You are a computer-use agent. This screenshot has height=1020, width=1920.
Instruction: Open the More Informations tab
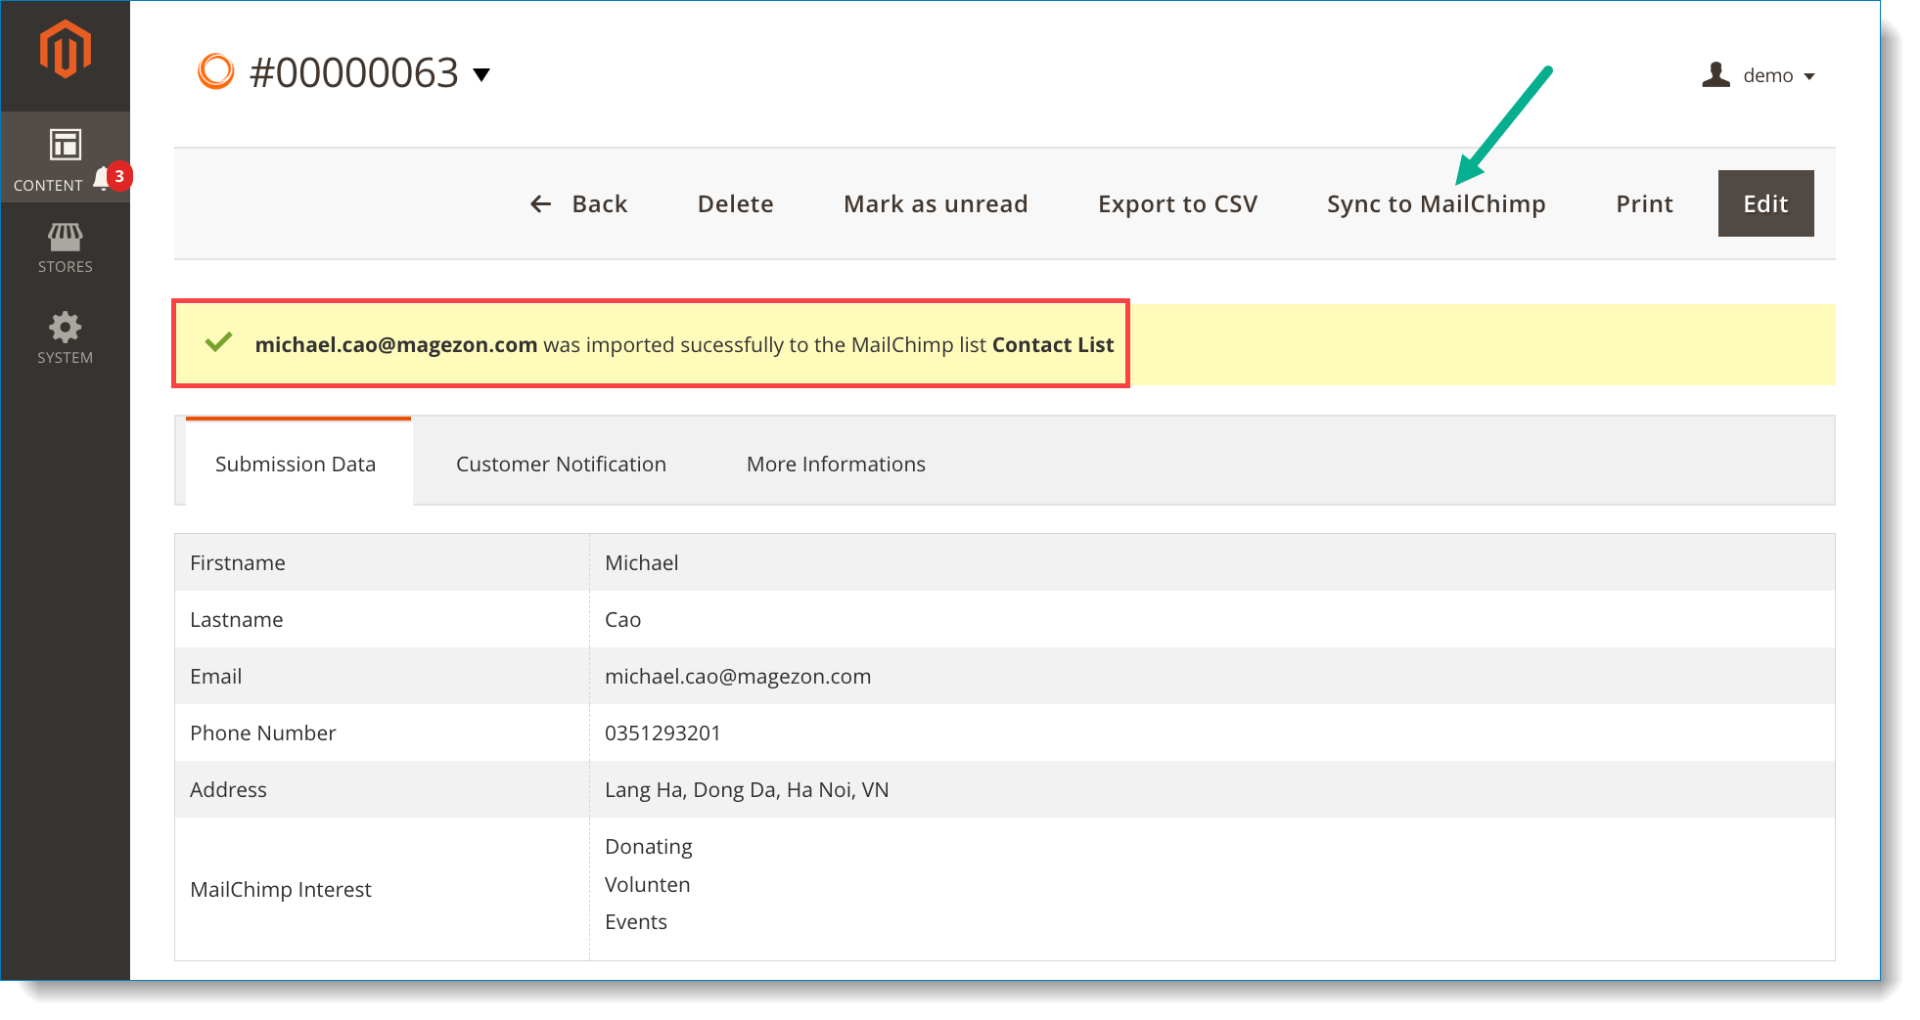tap(835, 463)
